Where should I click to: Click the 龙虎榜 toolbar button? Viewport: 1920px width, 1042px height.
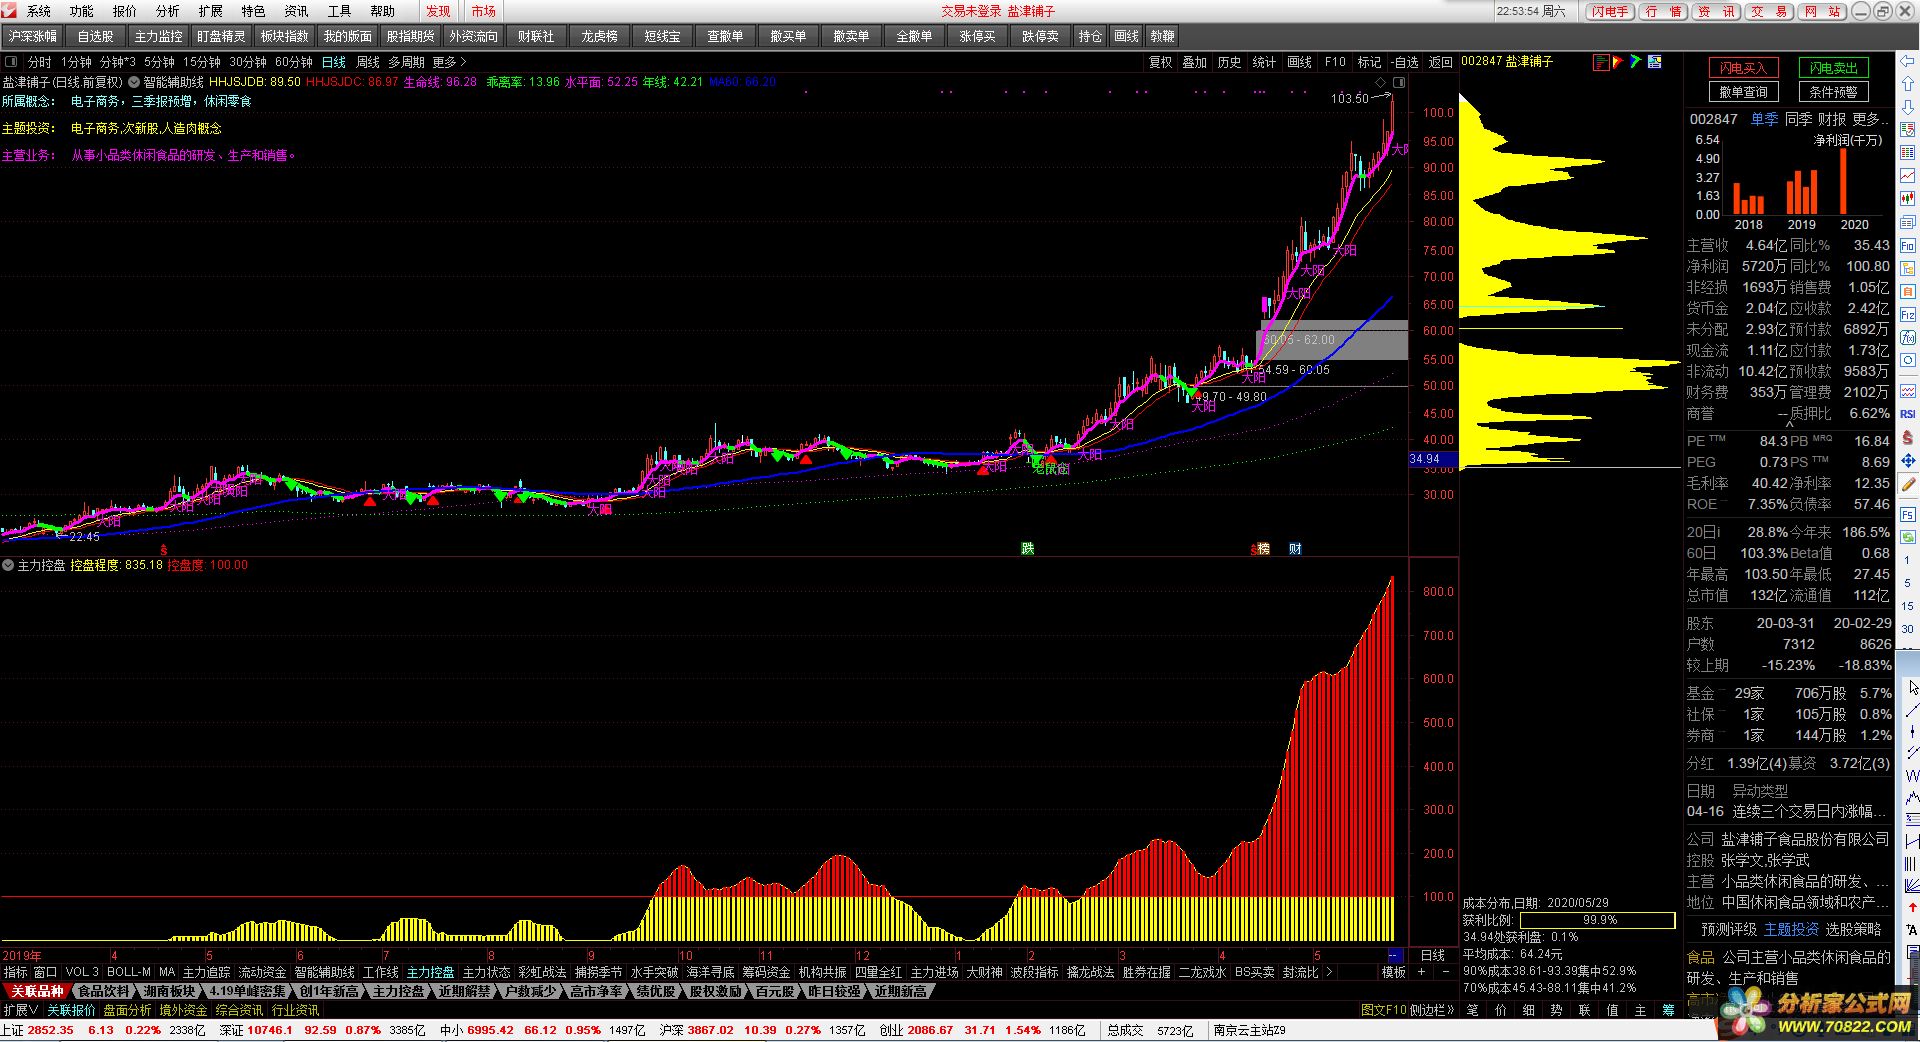(599, 36)
